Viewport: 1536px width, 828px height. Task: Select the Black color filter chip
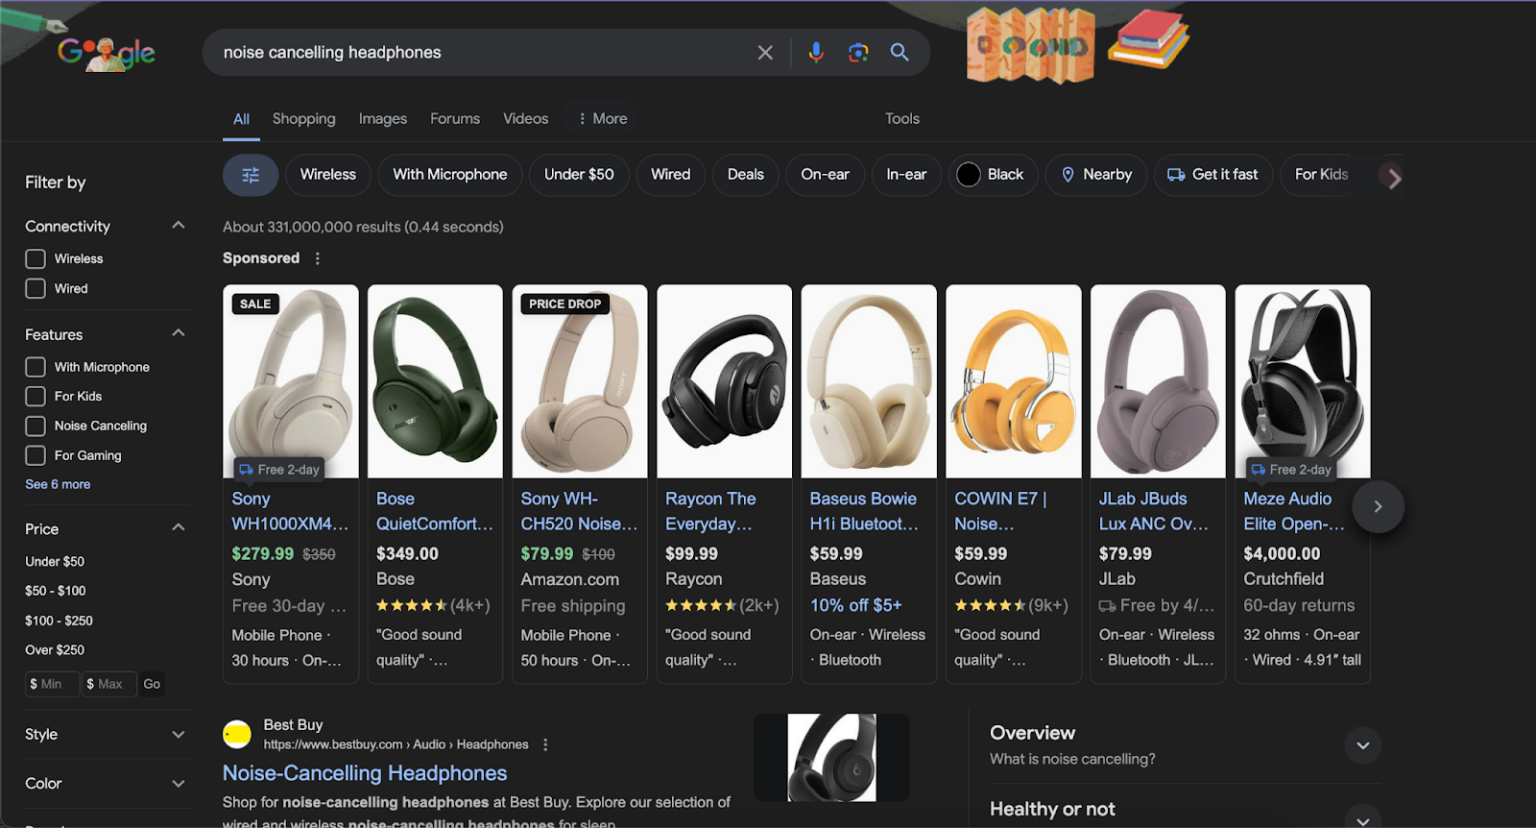coord(993,174)
